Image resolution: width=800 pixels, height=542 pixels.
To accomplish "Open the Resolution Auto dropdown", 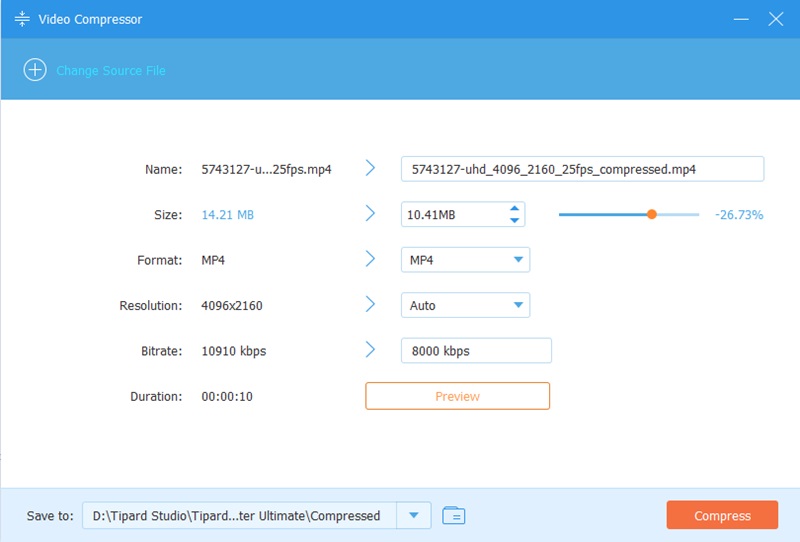I will [465, 305].
